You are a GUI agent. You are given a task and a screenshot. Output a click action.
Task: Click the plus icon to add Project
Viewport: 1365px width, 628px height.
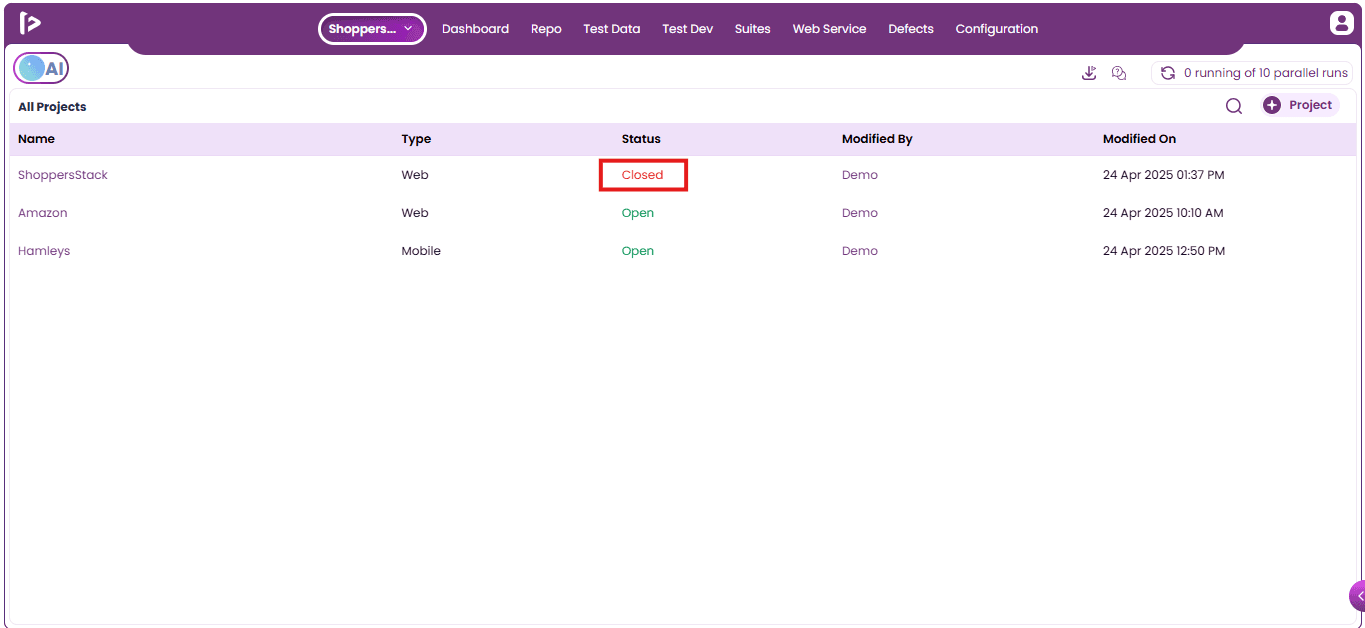1272,105
